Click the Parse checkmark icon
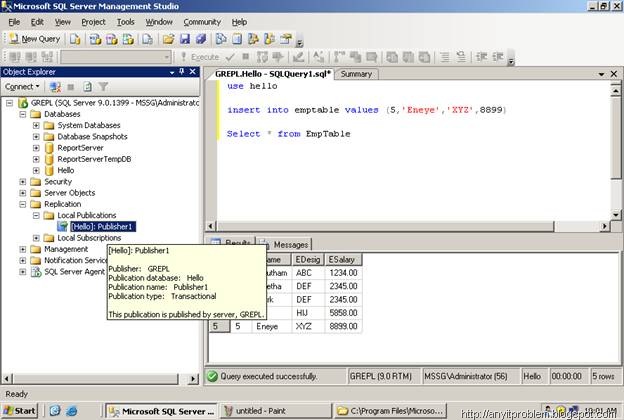The width and height of the screenshot is (624, 420). pos(230,57)
